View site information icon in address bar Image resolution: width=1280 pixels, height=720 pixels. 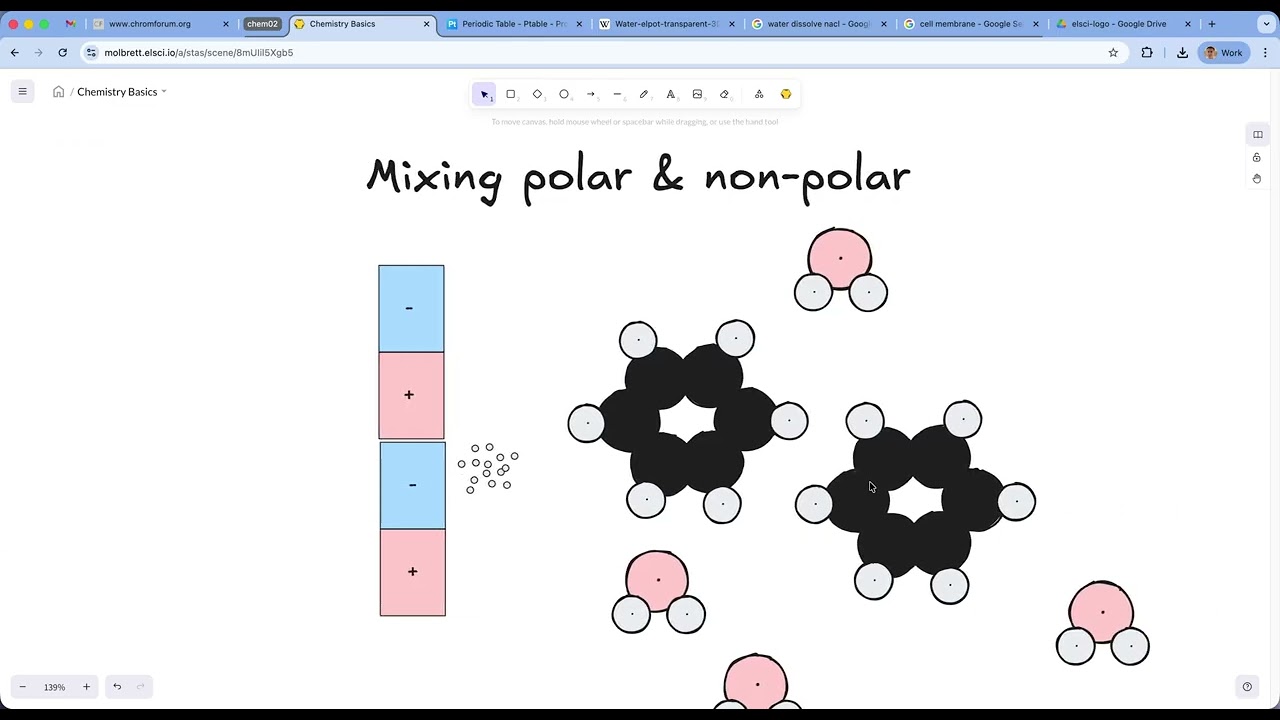tap(91, 53)
